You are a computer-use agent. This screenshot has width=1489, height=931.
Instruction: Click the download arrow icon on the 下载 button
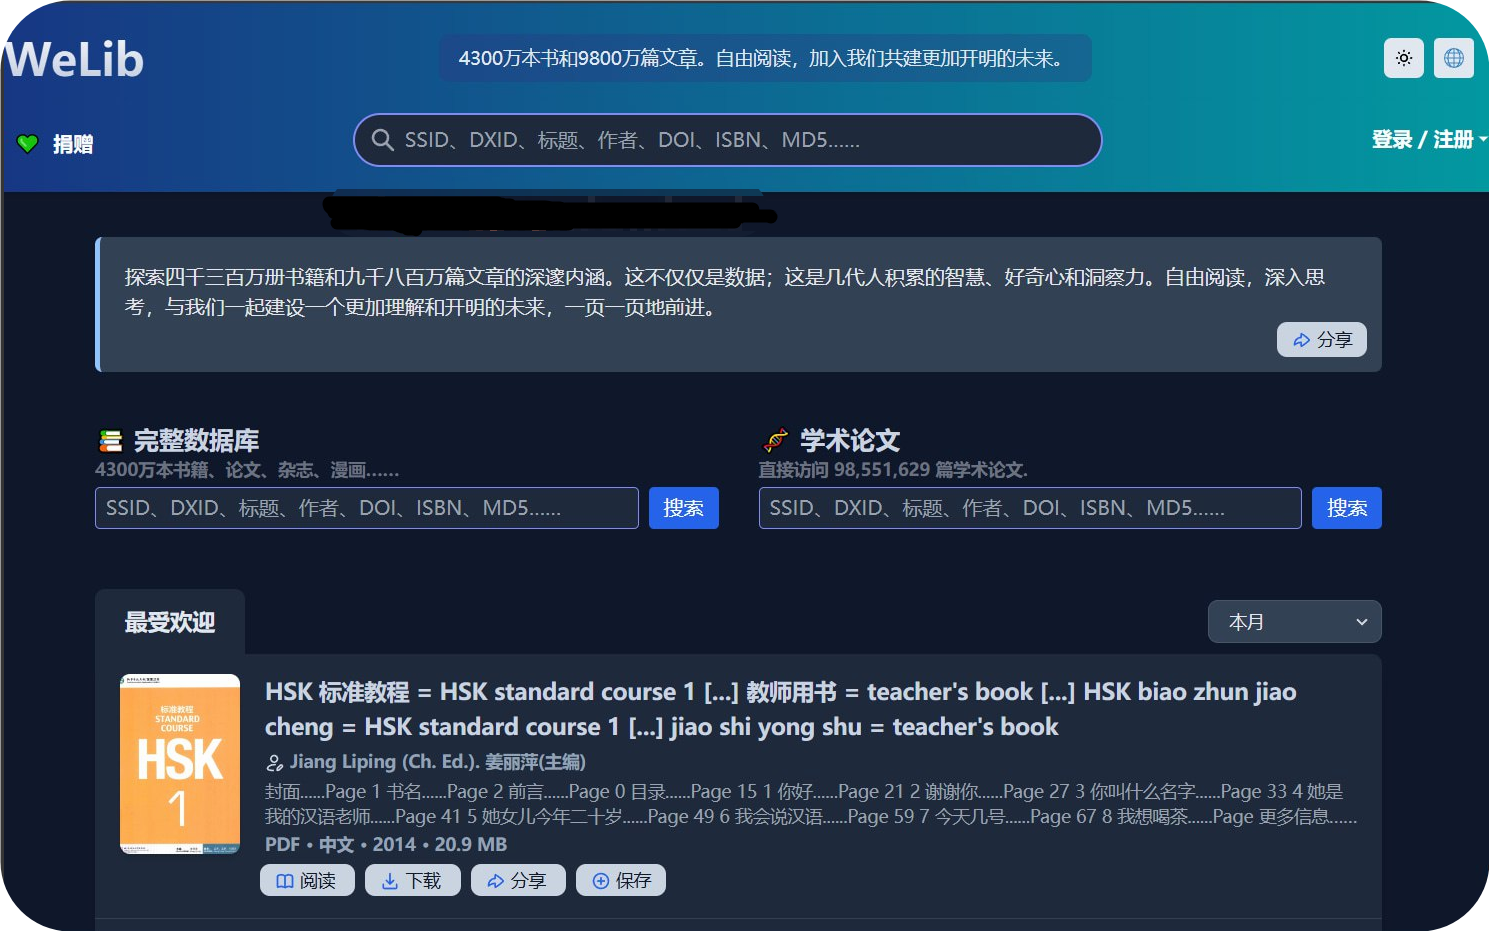392,880
